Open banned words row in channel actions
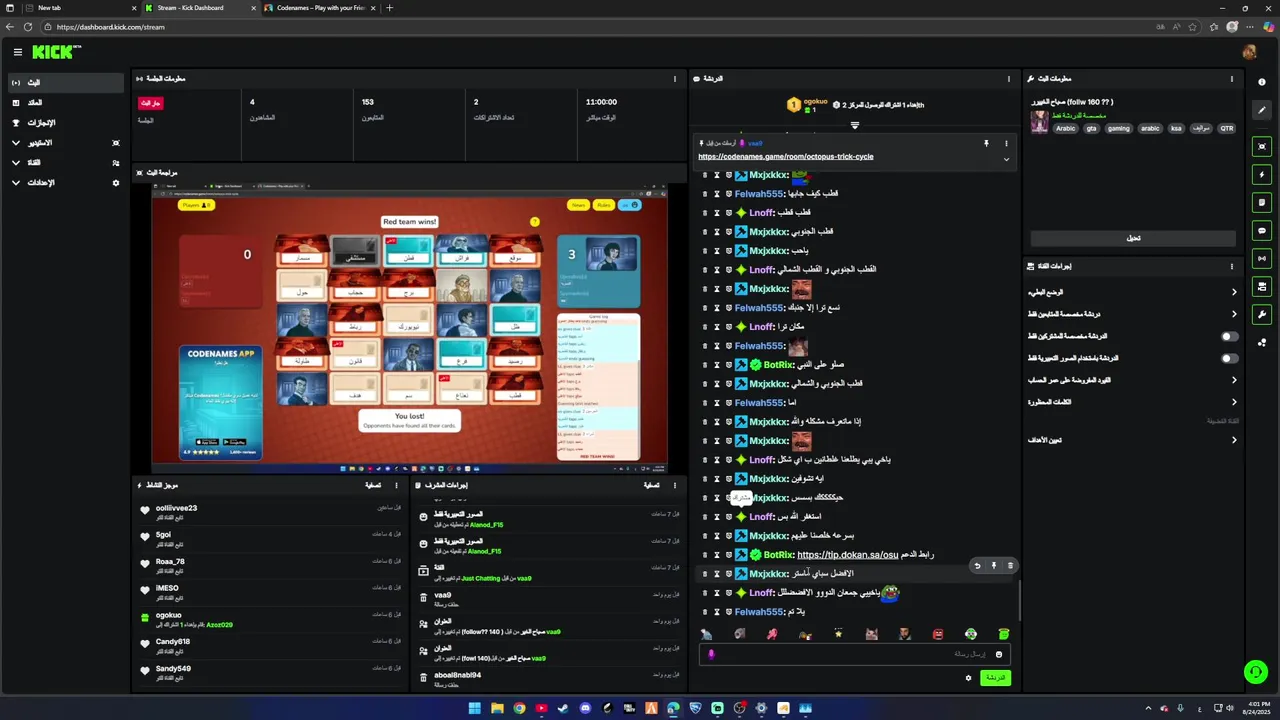 1132,402
